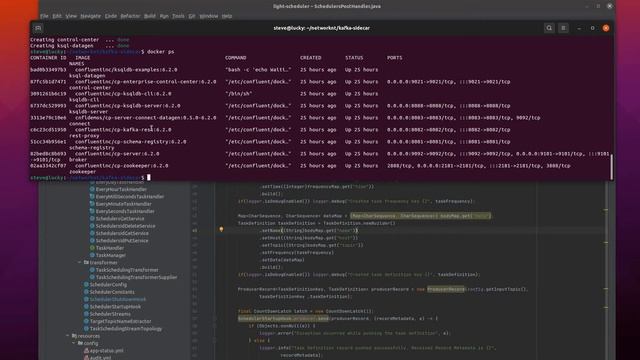Select SchedulersIdPutService in project tree
Screen dimensions: 640x360
tap(122, 241)
